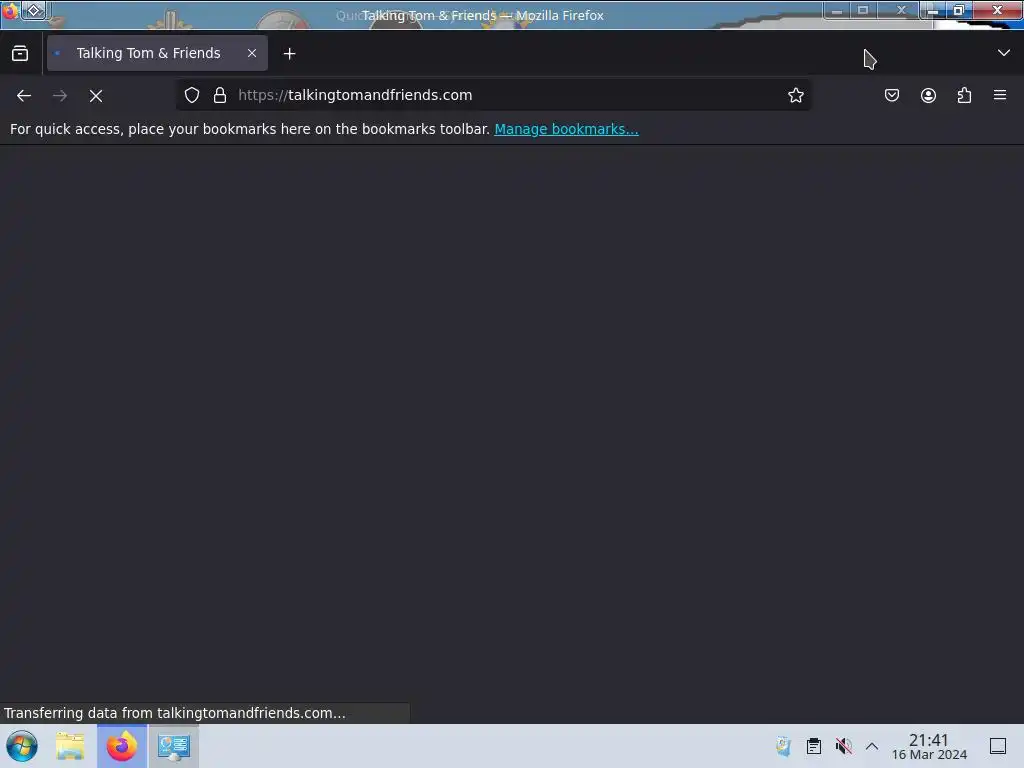The image size is (1024, 768).
Task: Open a new tab with the plus button
Action: coord(289,54)
